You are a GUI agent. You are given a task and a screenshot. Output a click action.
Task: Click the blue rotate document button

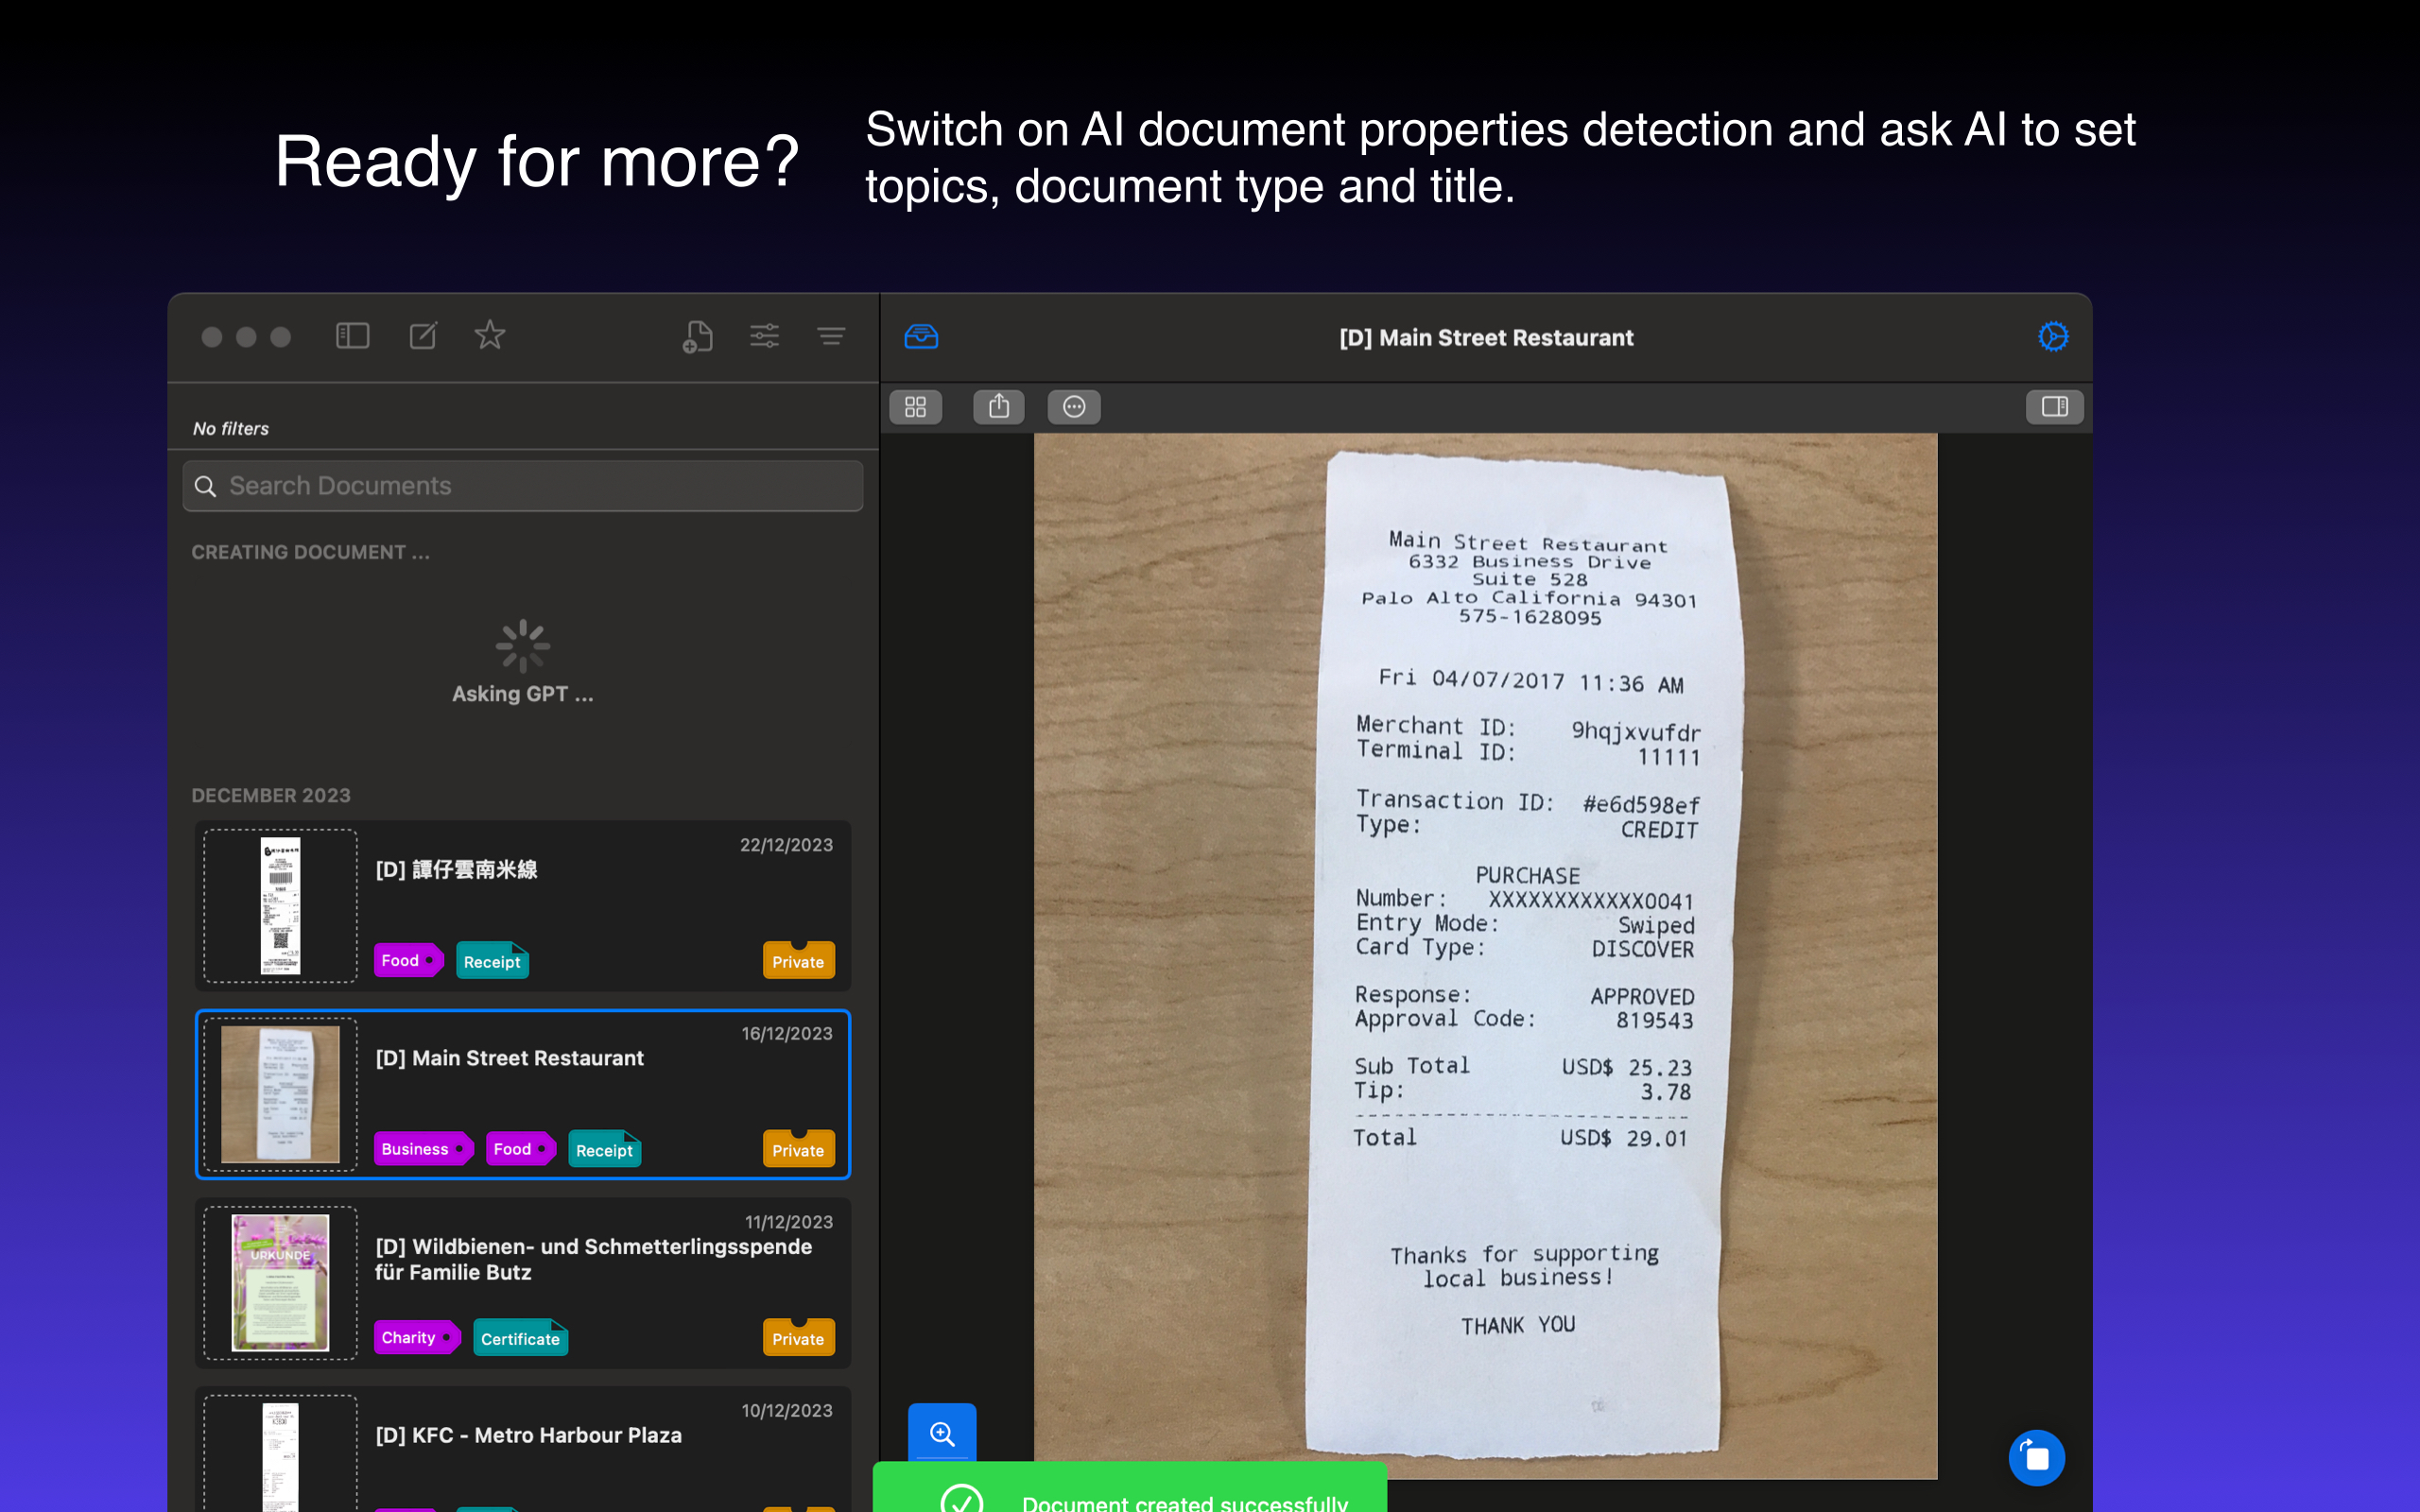(2036, 1458)
